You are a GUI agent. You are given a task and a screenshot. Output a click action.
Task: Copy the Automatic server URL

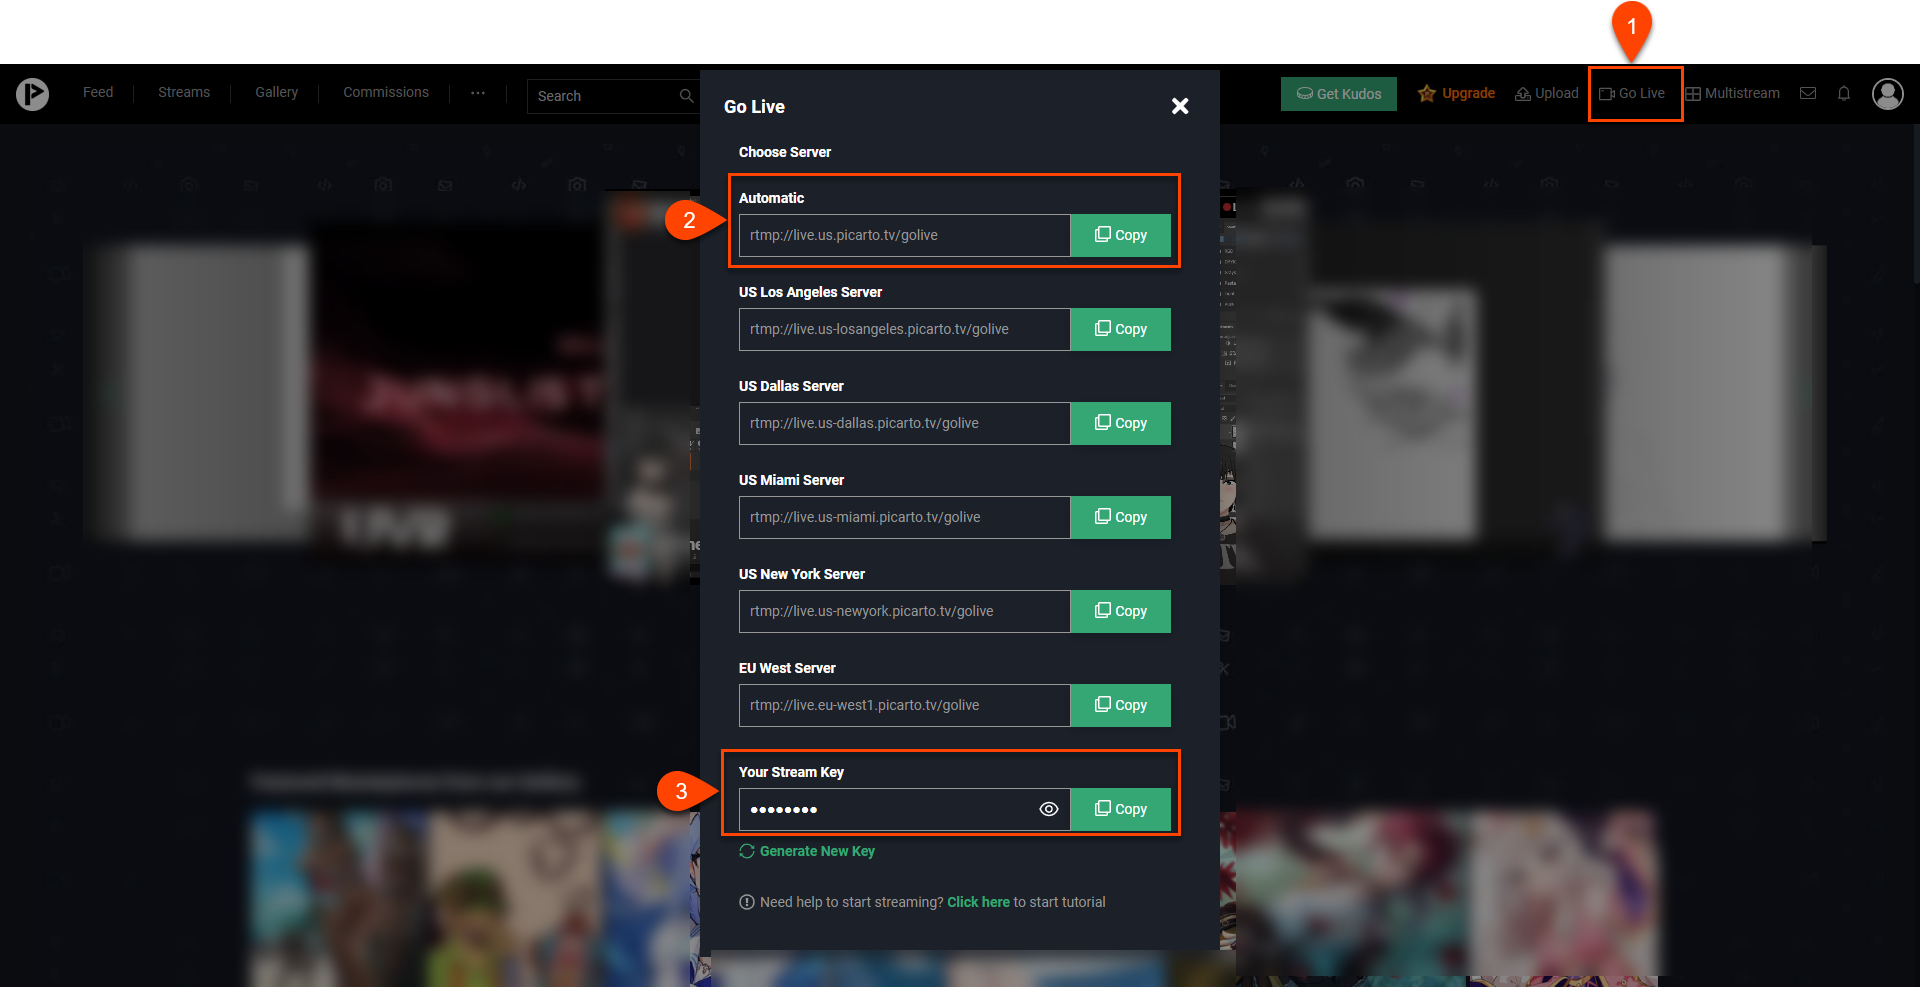(x=1121, y=235)
